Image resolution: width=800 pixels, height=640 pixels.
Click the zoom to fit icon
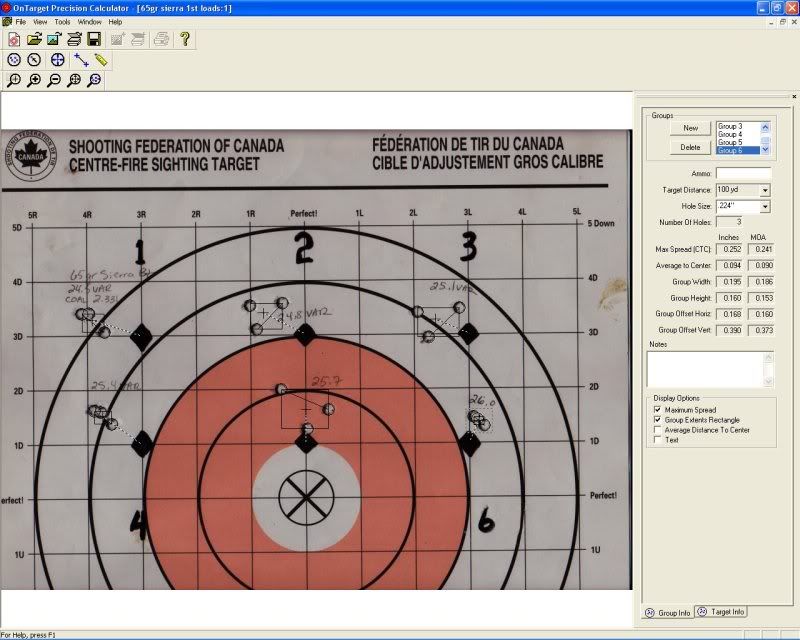tap(74, 80)
